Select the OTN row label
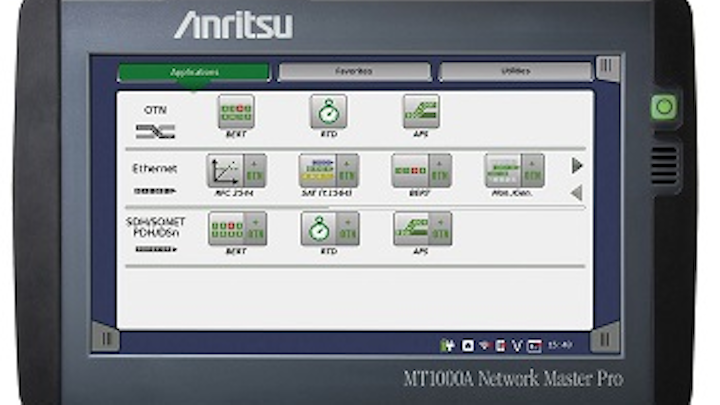This screenshot has width=720, height=405. pos(155,110)
